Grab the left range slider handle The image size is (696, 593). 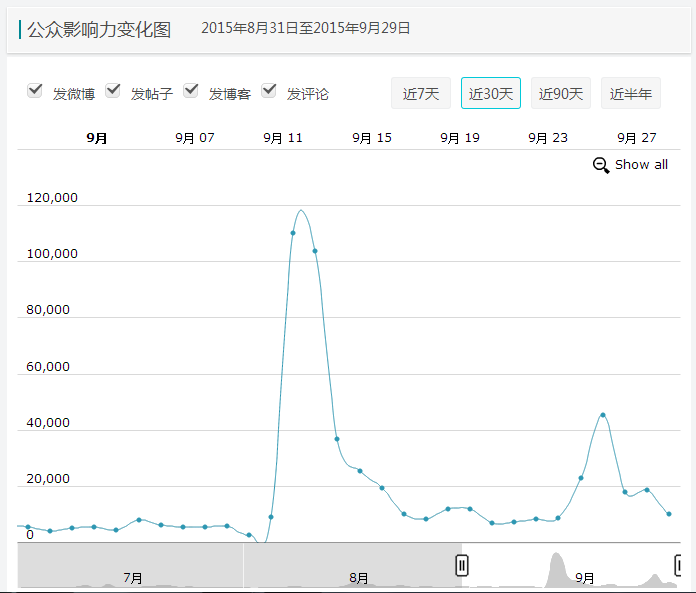[x=462, y=565]
